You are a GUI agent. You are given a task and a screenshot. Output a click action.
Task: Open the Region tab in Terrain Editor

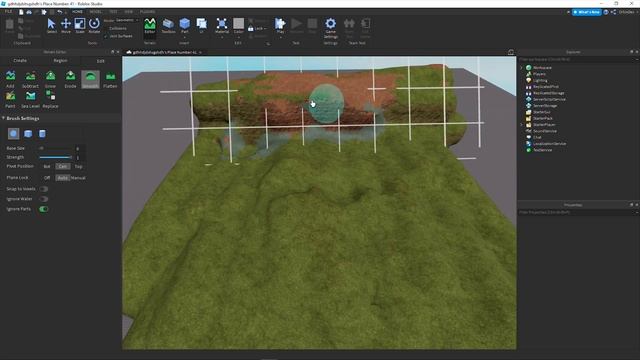(60, 60)
